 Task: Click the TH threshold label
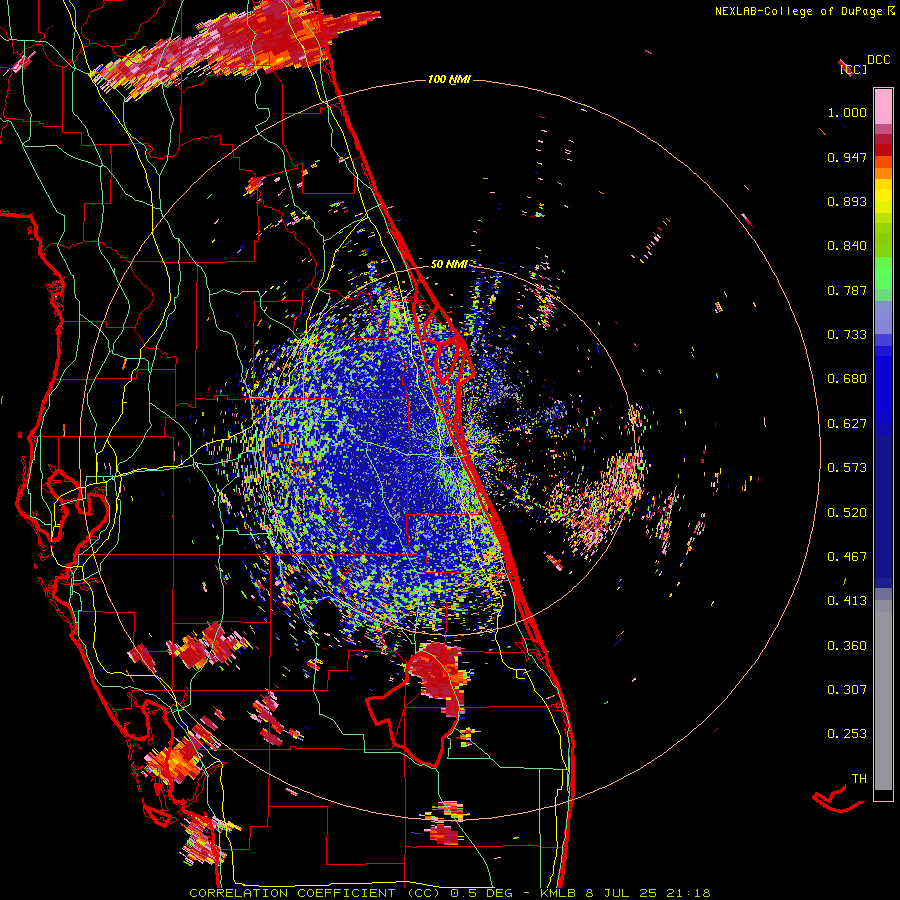859,779
